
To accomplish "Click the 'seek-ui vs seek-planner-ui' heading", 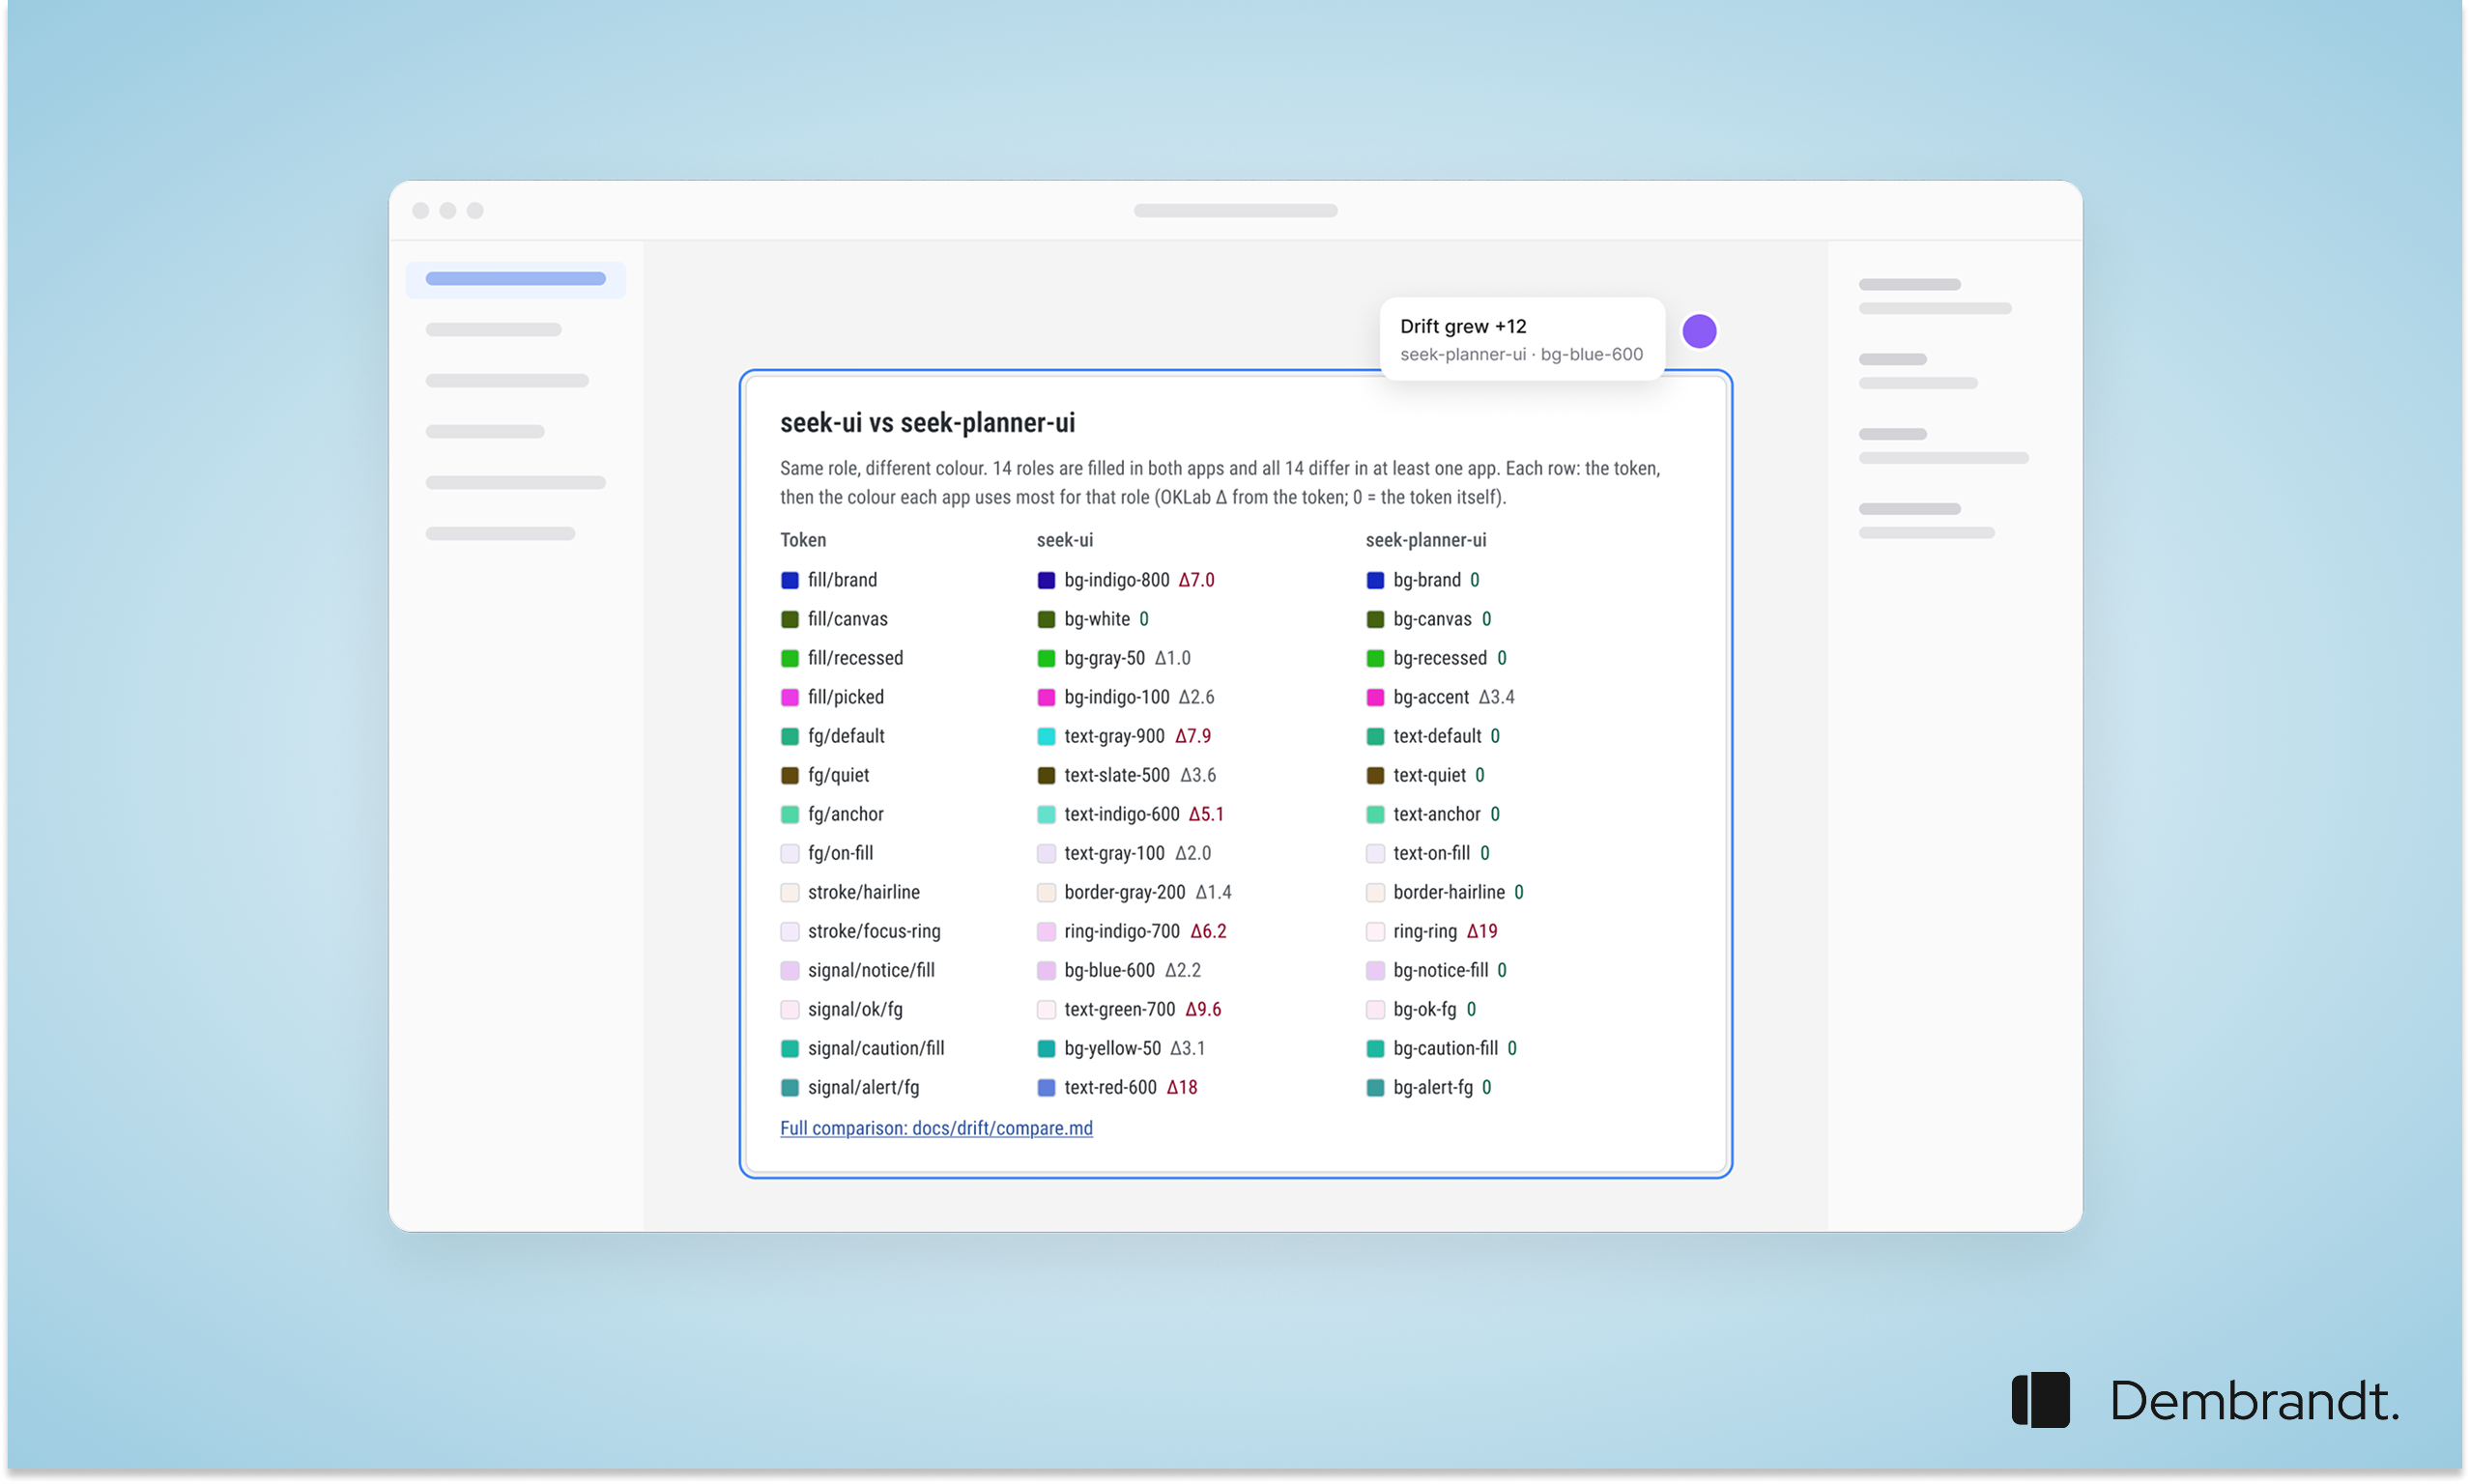I will click(927, 423).
